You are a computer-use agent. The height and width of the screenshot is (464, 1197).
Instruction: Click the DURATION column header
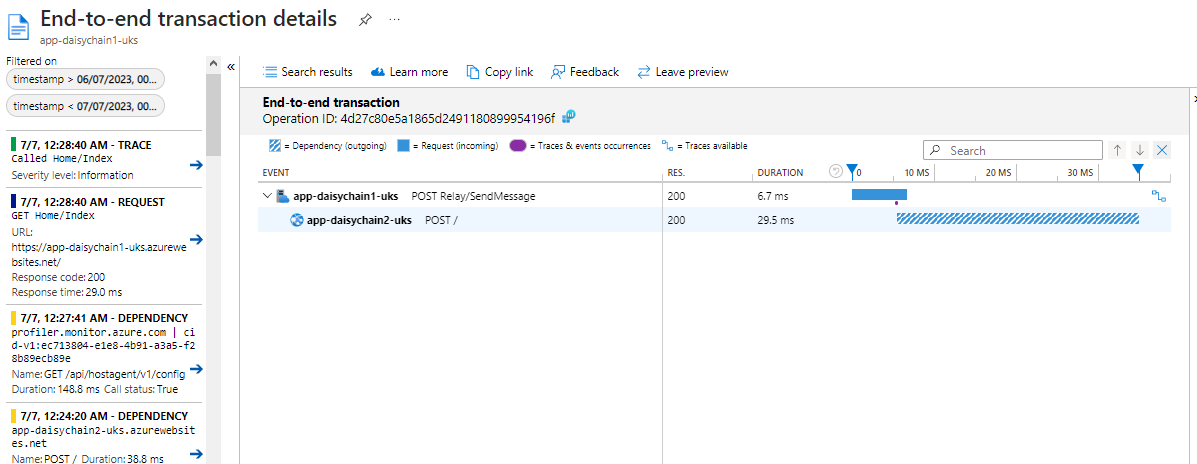[780, 172]
